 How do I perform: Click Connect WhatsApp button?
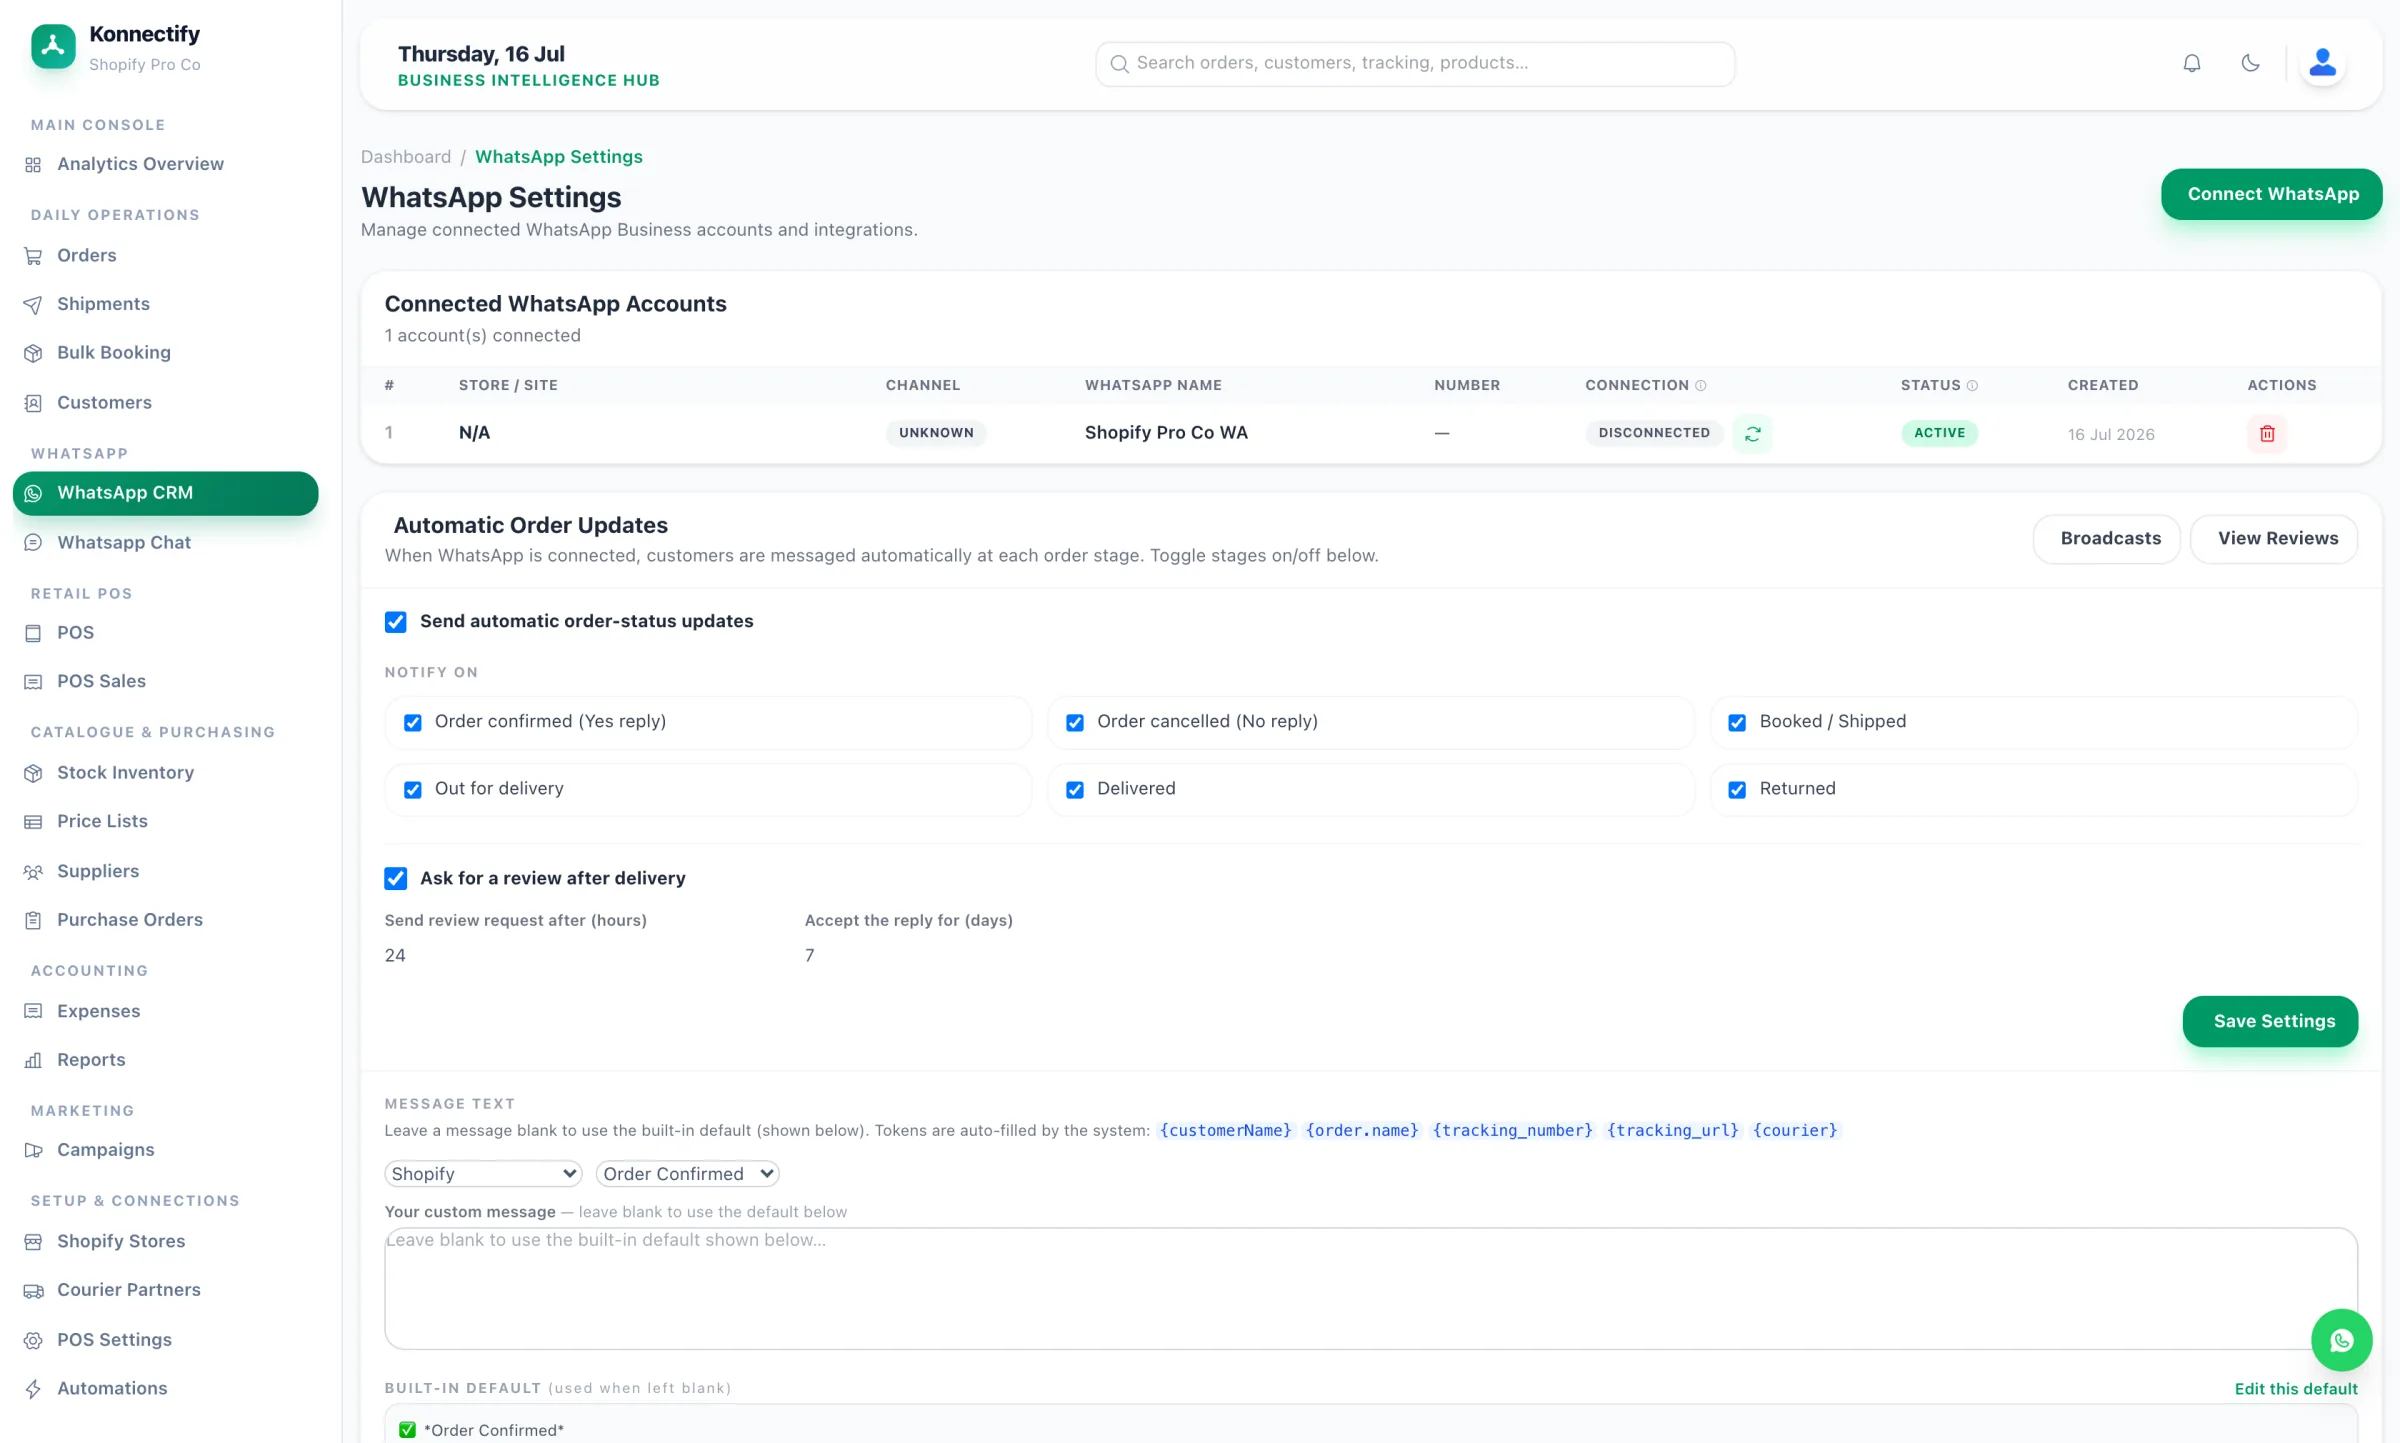click(2272, 194)
